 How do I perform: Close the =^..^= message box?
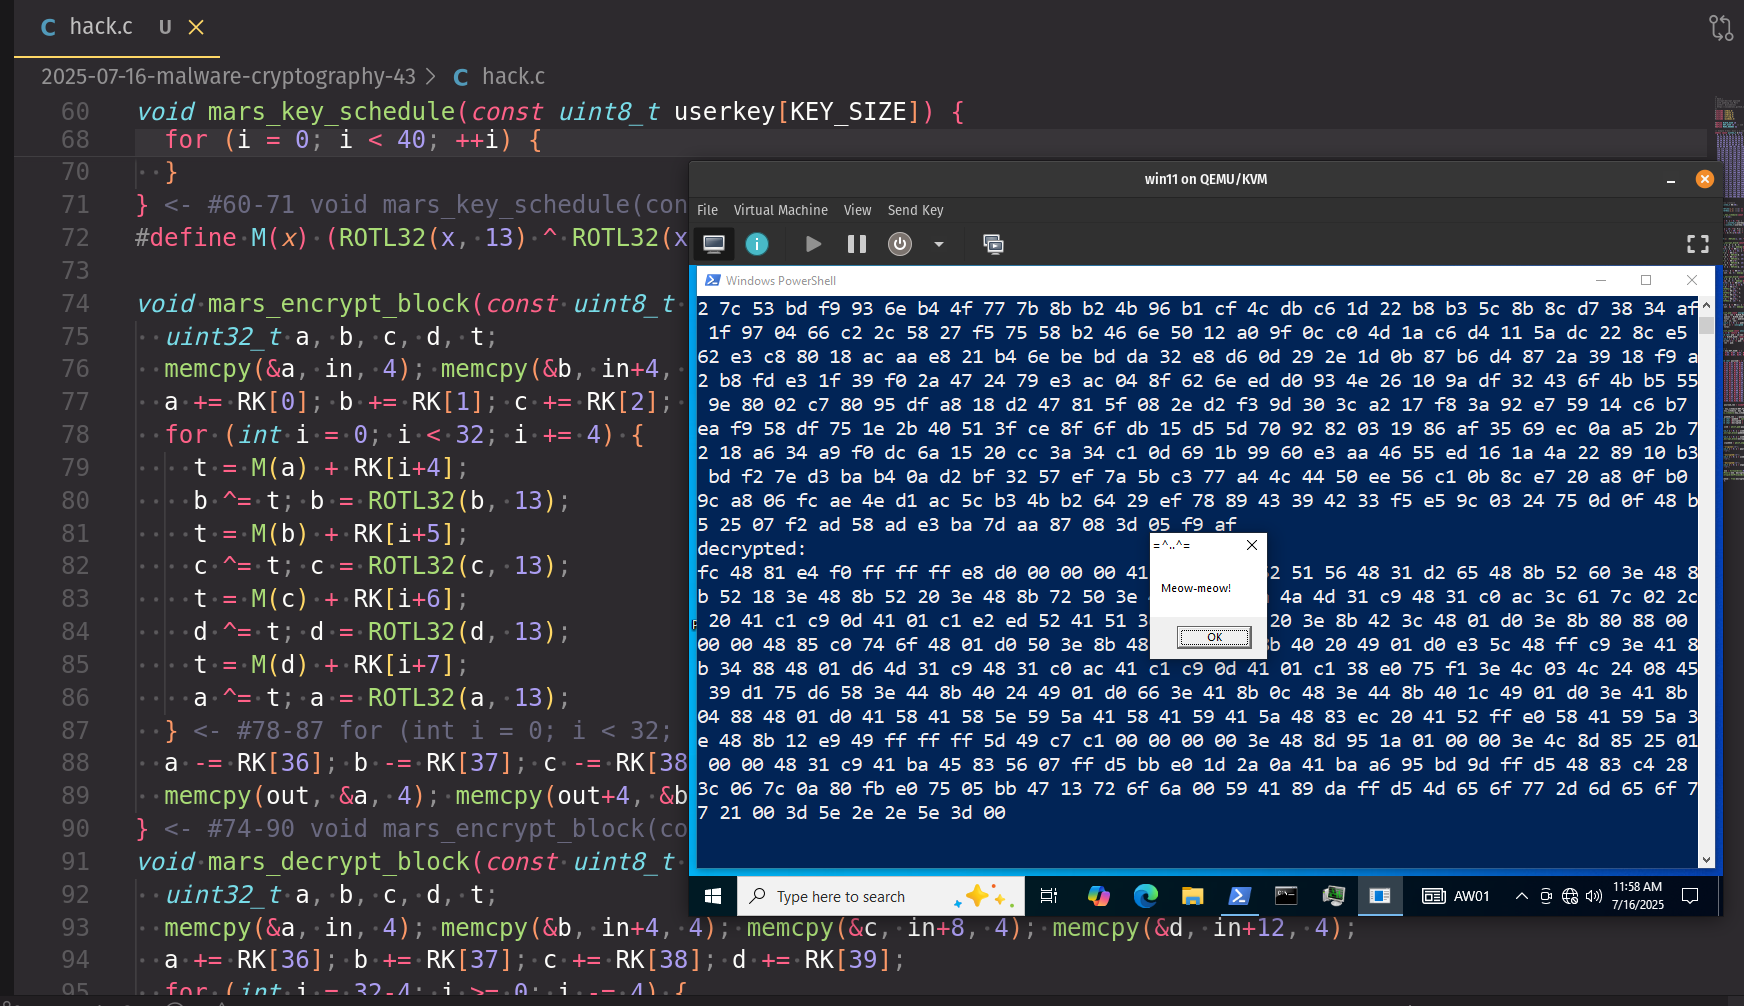[x=1252, y=545]
